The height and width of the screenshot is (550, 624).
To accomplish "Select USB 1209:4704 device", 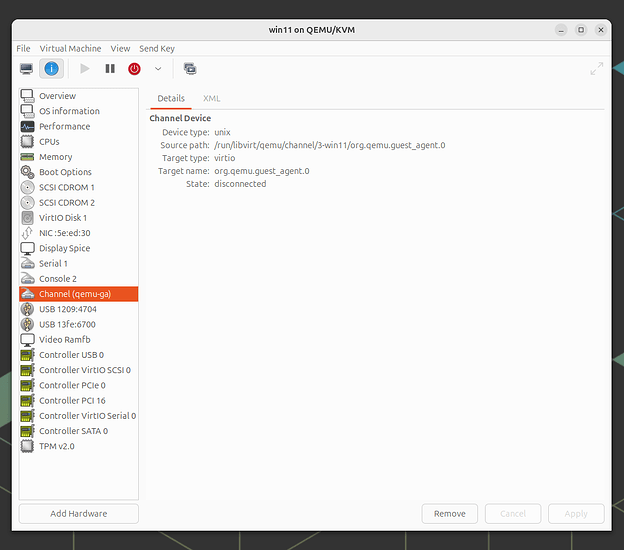I will (79, 309).
